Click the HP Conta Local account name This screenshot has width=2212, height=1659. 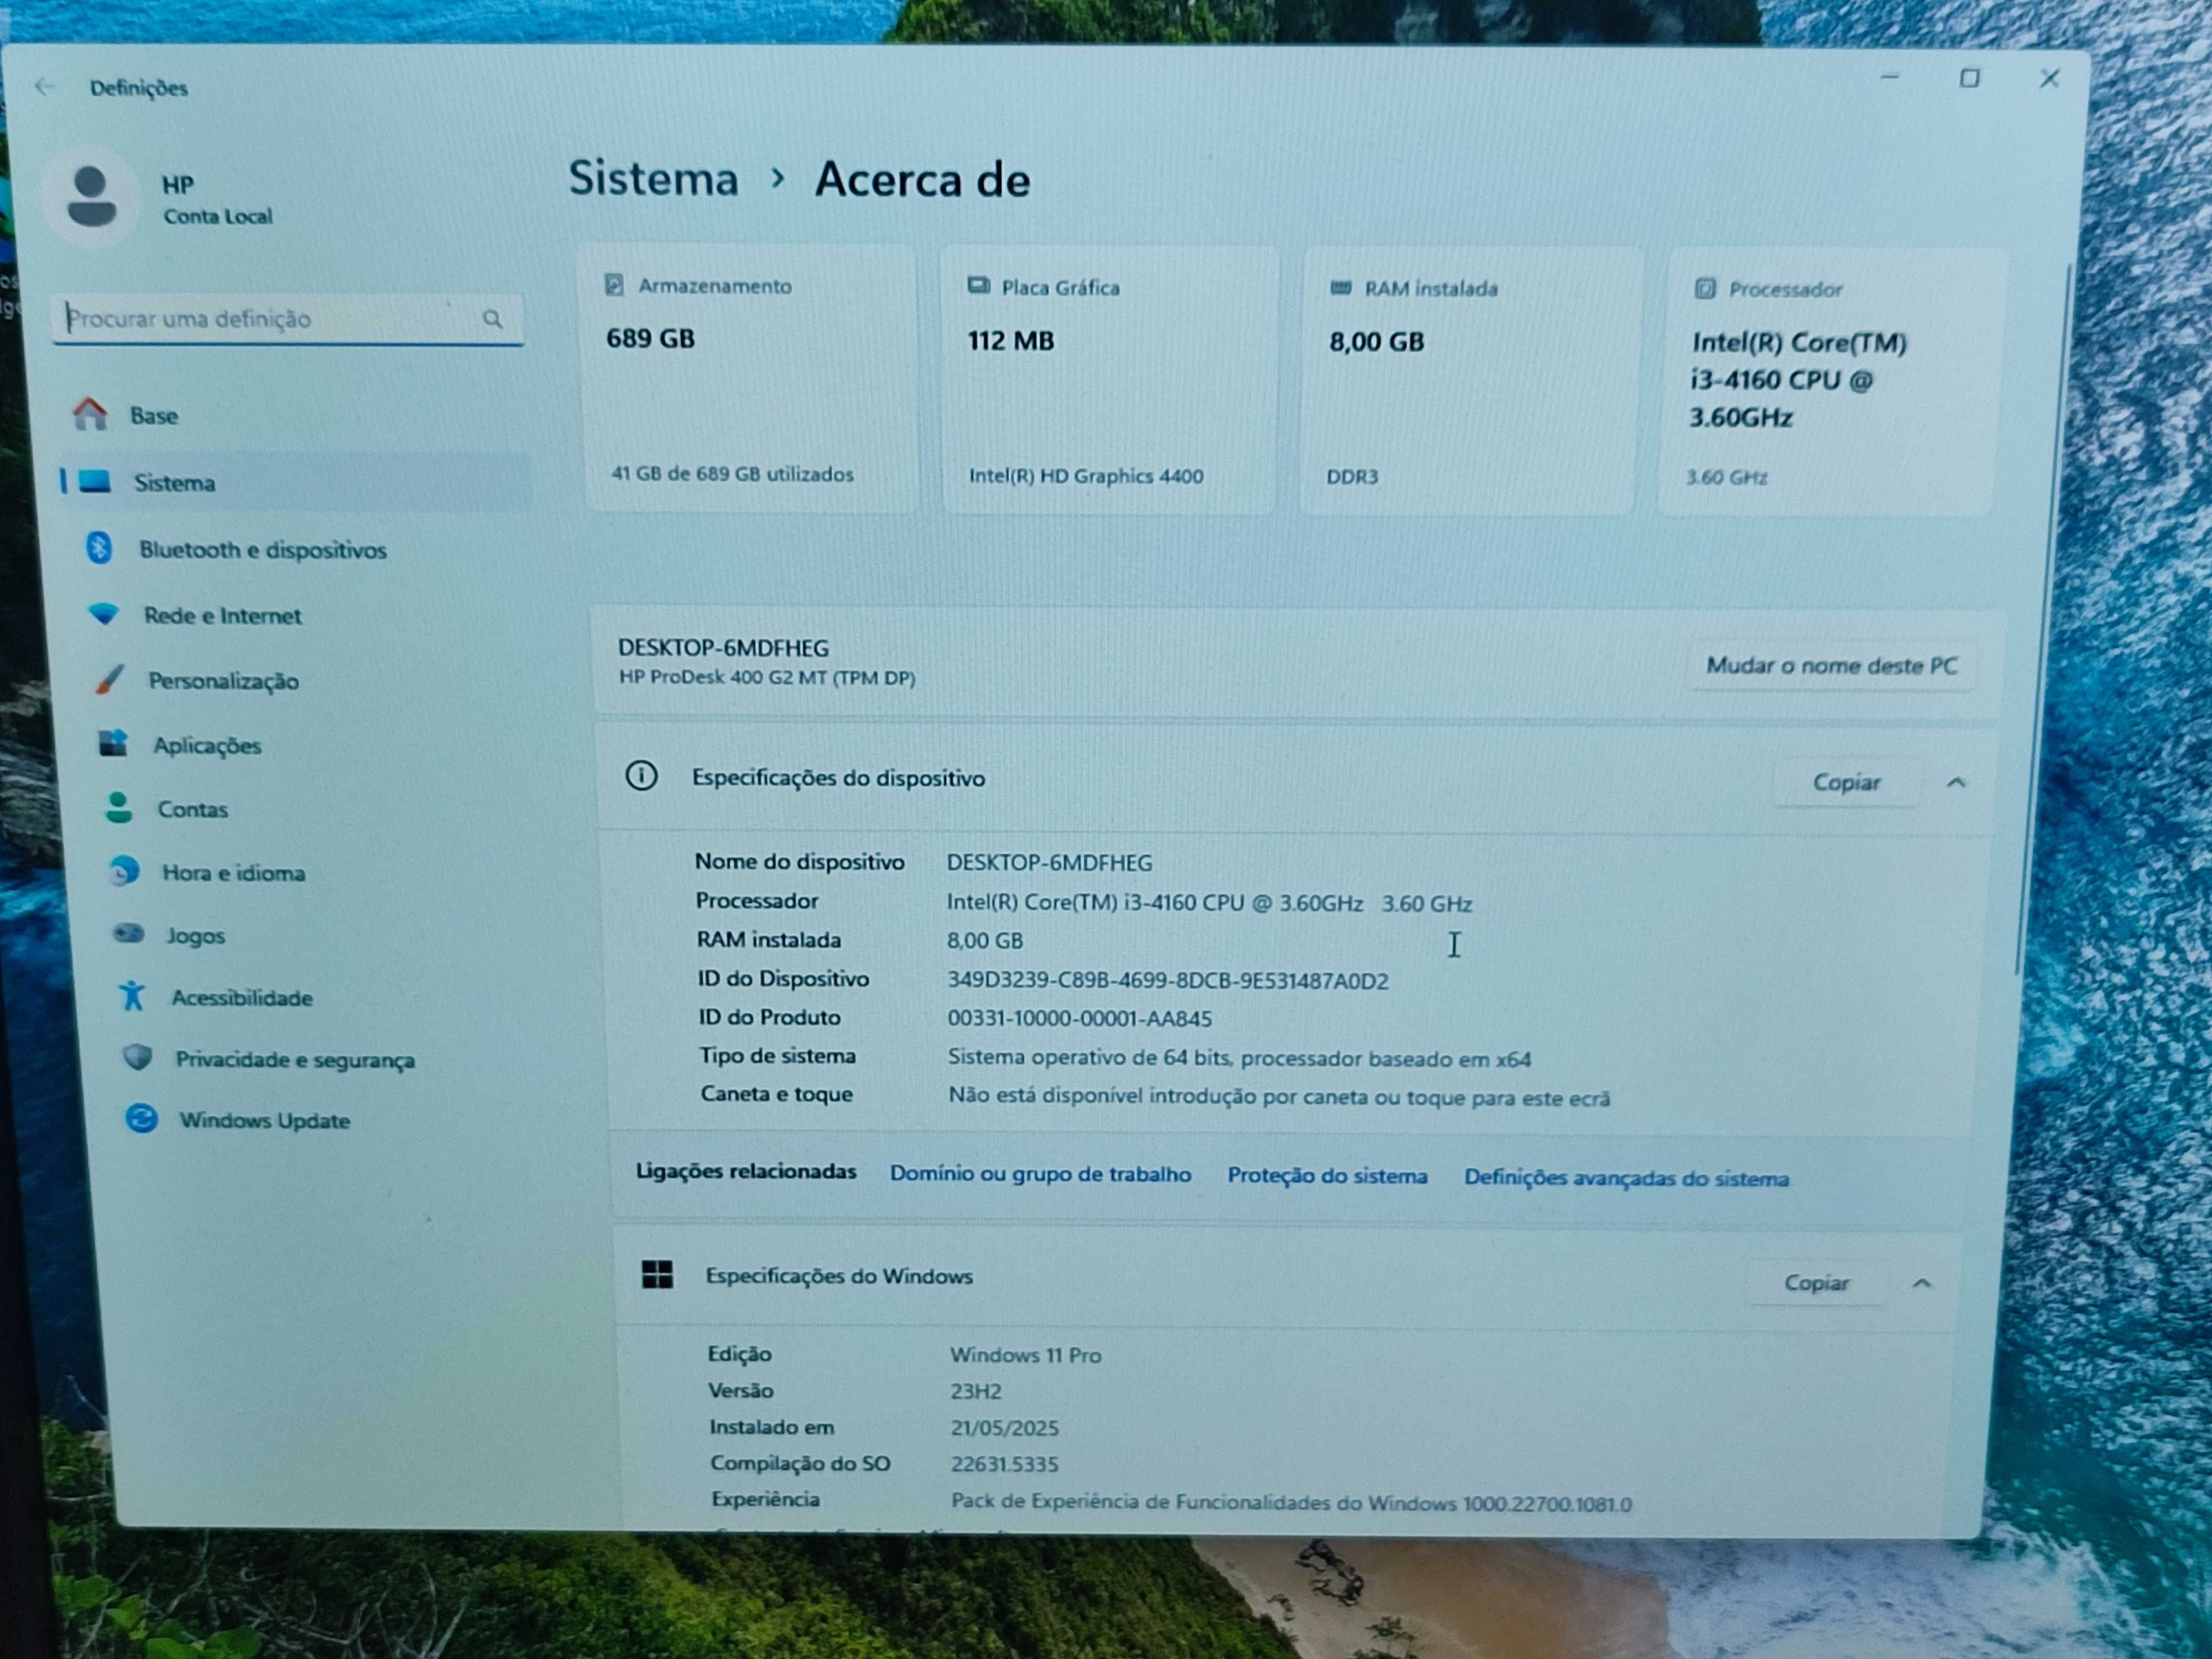[x=217, y=200]
